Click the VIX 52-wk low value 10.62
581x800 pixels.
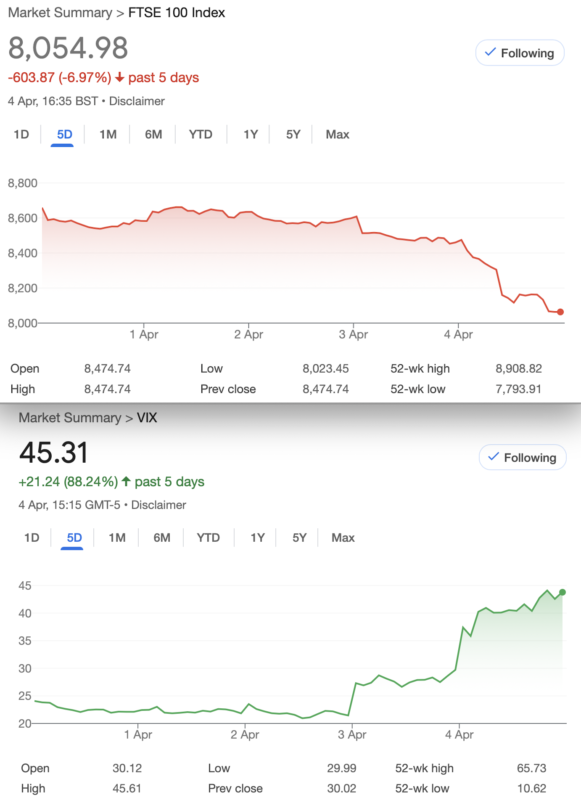(x=532, y=788)
